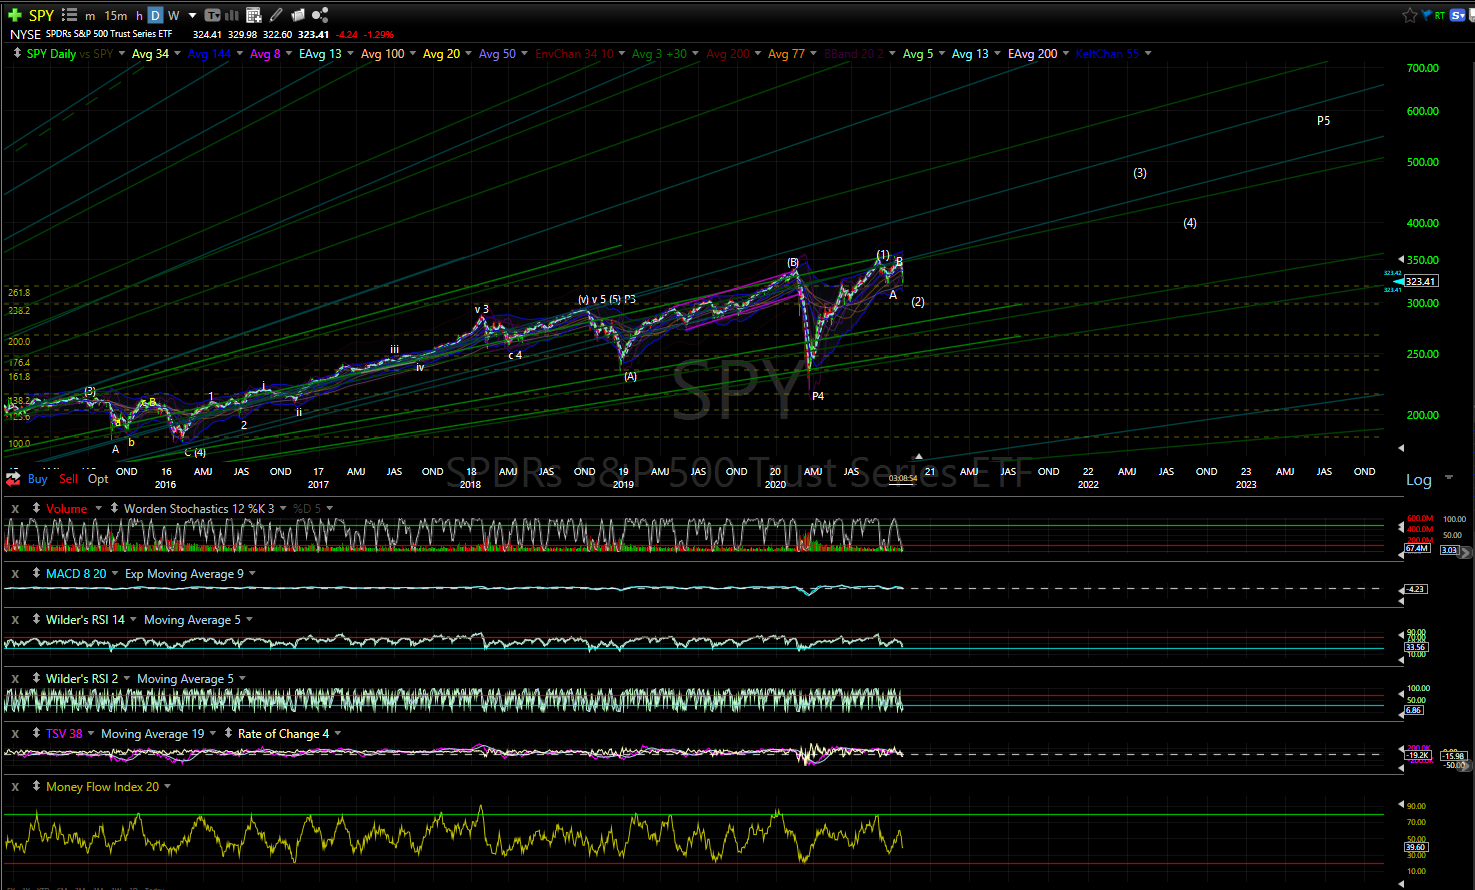
Task: Remove the Wilder's RSI 14 pane with X
Action: click(15, 620)
